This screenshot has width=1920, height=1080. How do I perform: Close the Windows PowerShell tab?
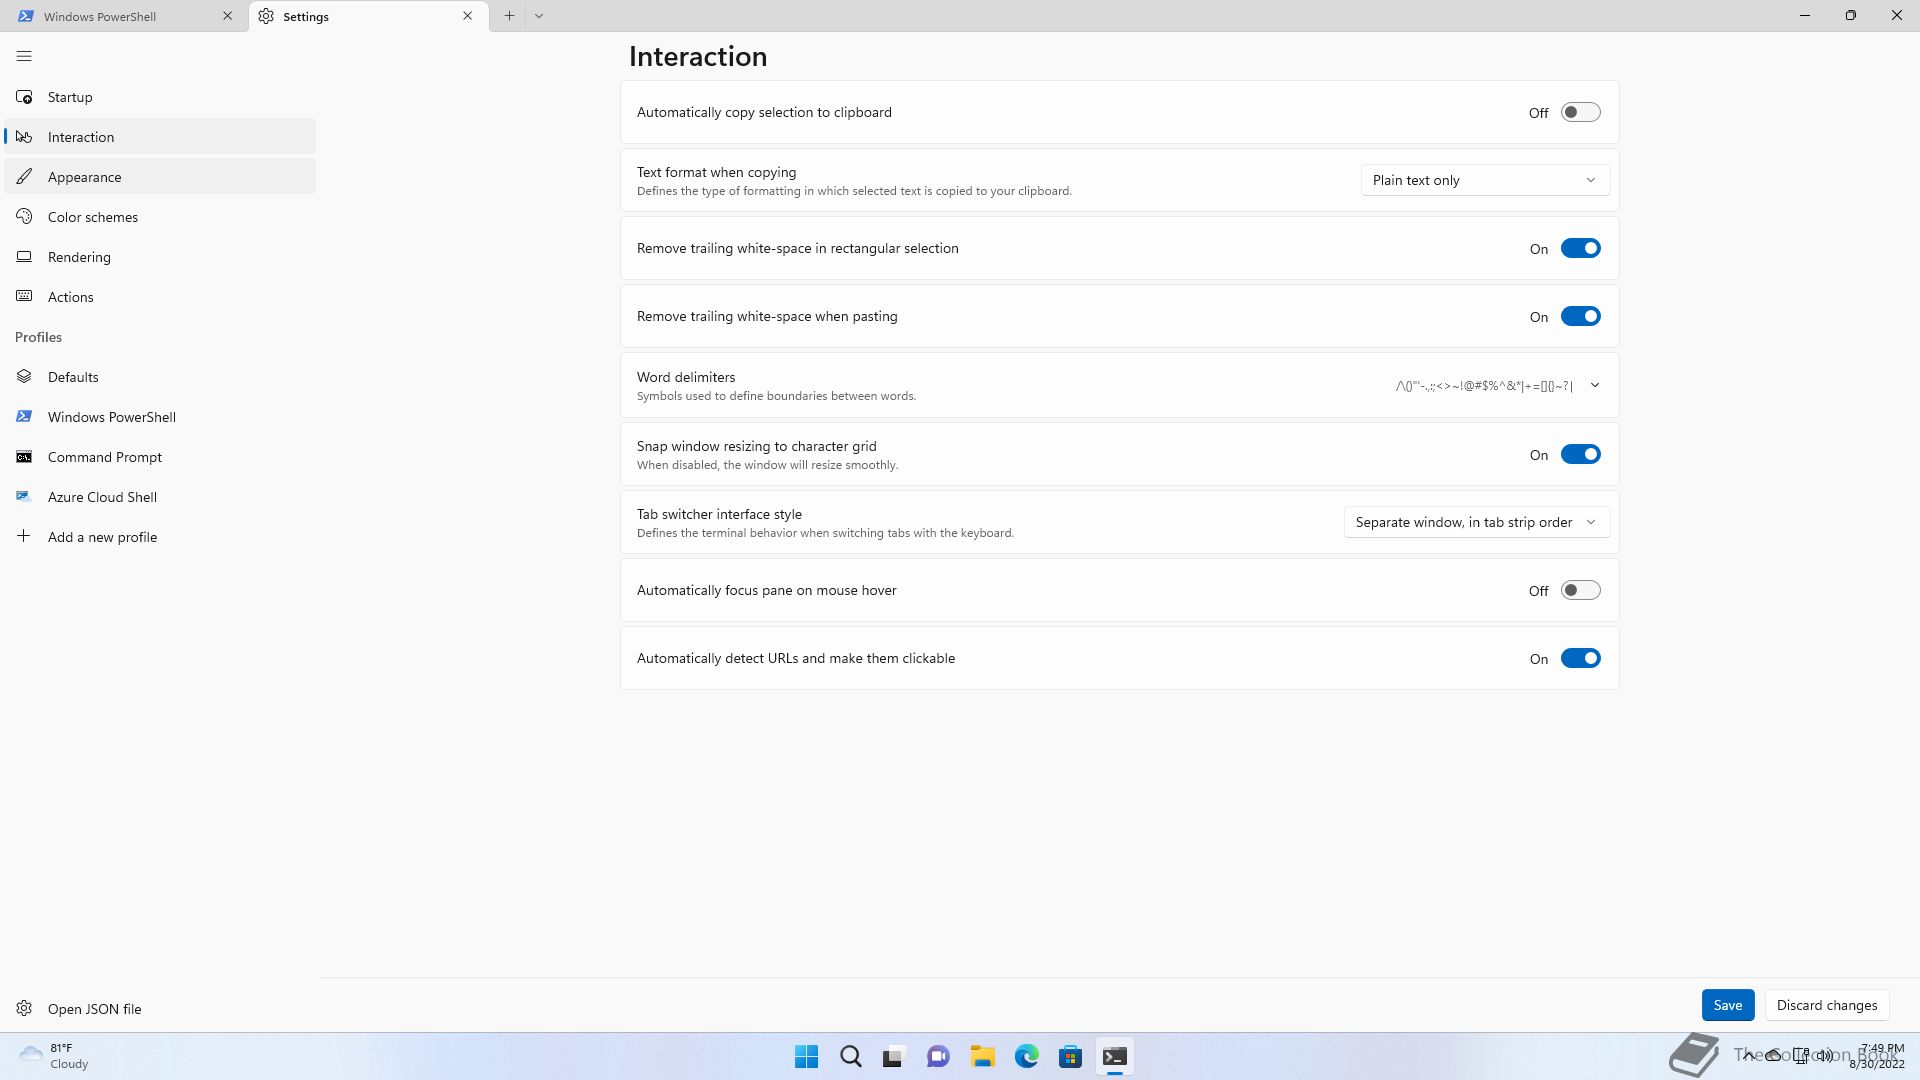pos(227,16)
